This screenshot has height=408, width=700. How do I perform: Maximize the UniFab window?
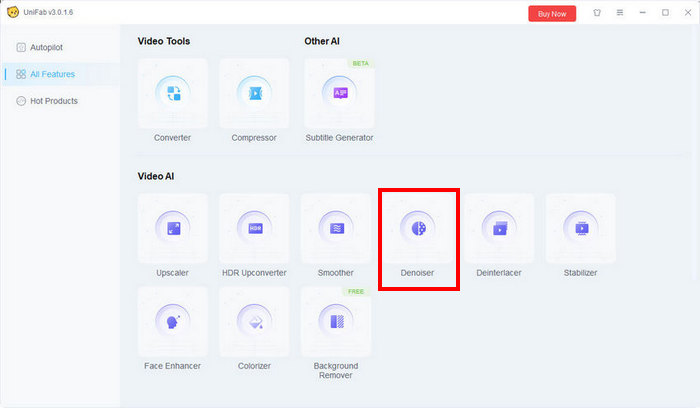point(665,13)
